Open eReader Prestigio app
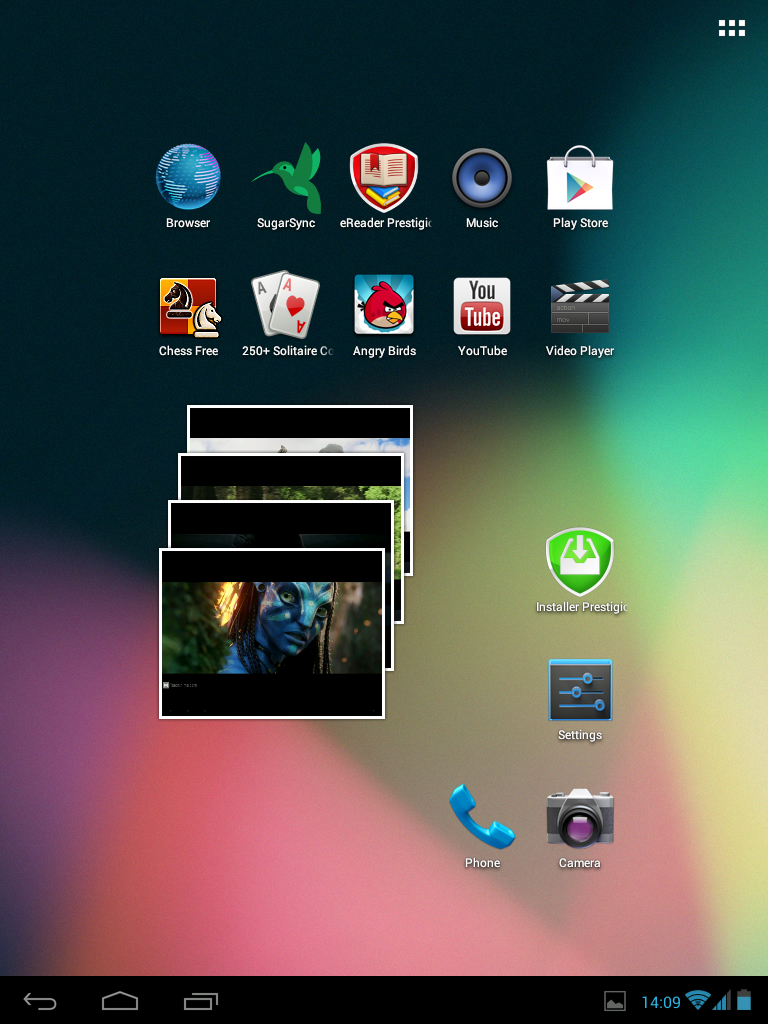Screen dimensions: 768x1024 tap(385, 187)
